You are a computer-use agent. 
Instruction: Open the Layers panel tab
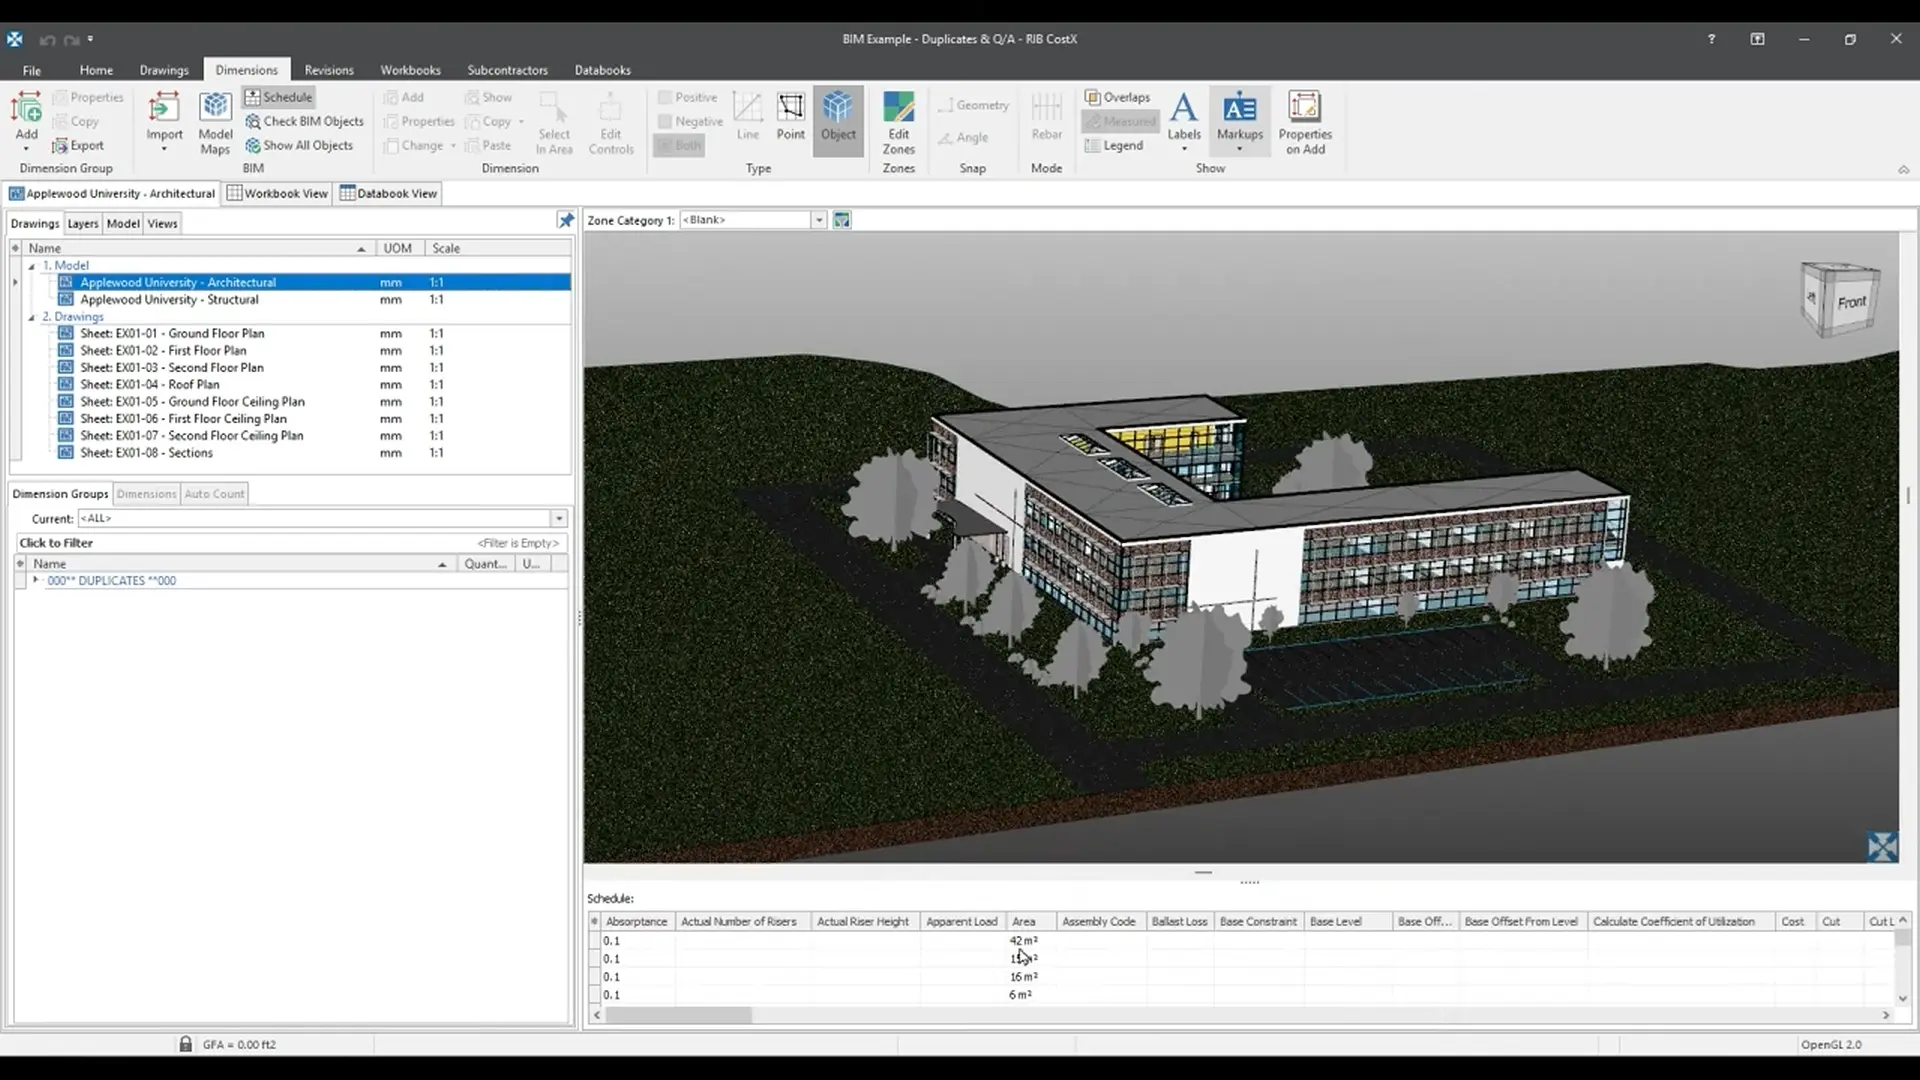point(82,223)
